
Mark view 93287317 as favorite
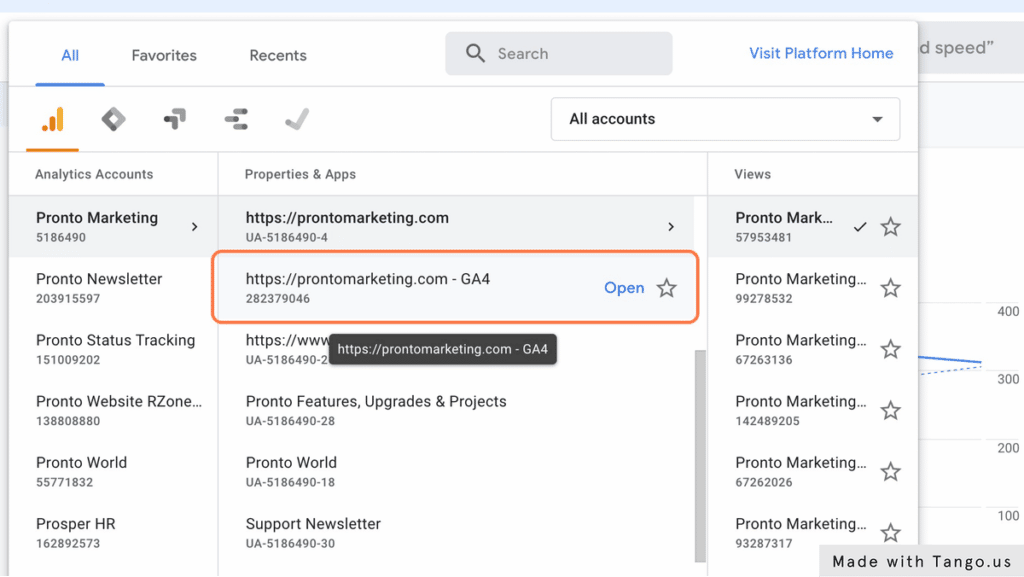click(x=890, y=533)
